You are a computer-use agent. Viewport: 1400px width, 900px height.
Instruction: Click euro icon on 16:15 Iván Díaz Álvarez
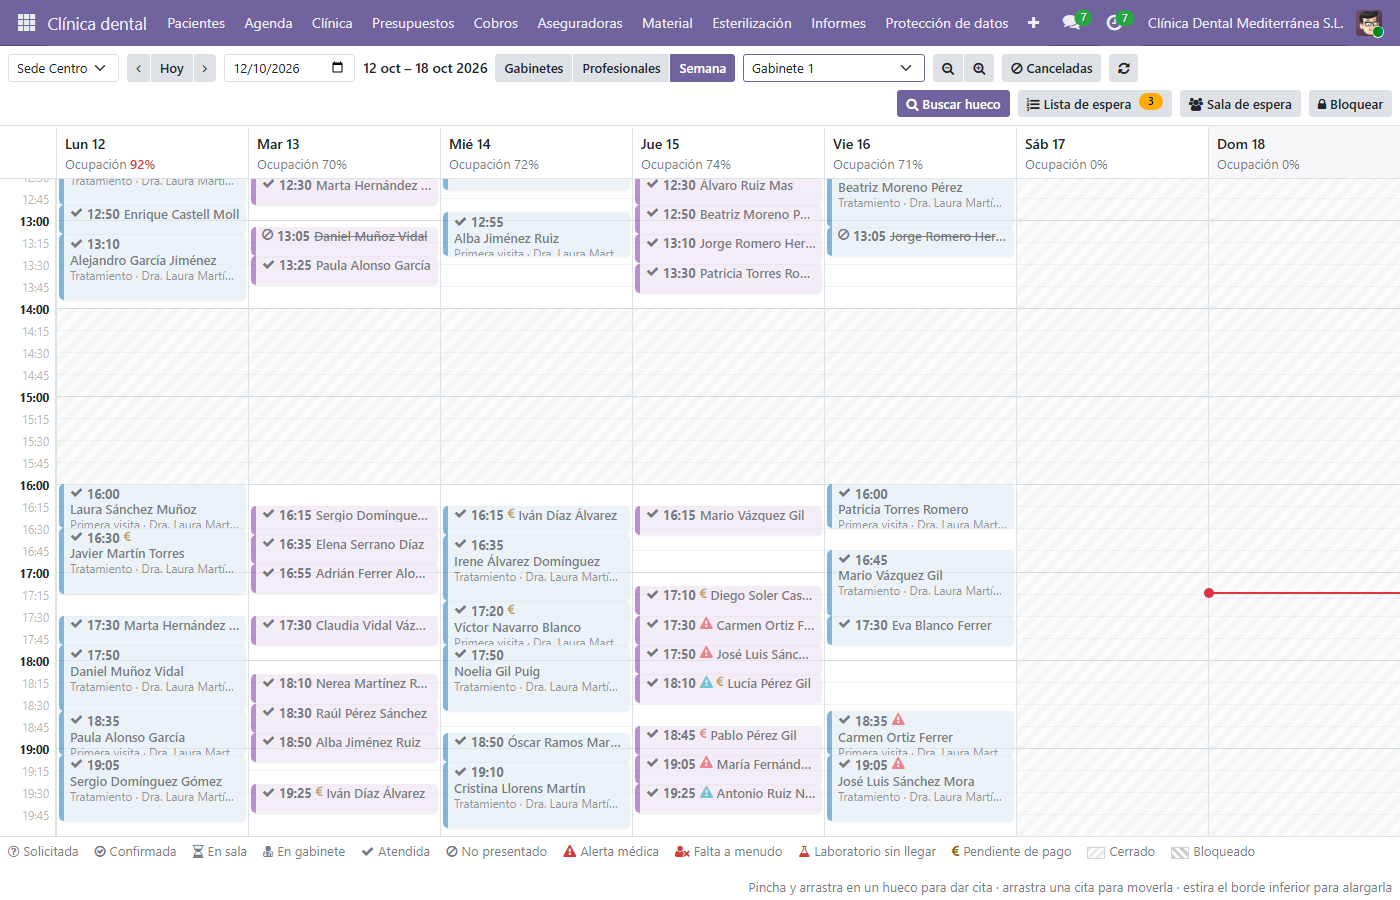pos(511,514)
